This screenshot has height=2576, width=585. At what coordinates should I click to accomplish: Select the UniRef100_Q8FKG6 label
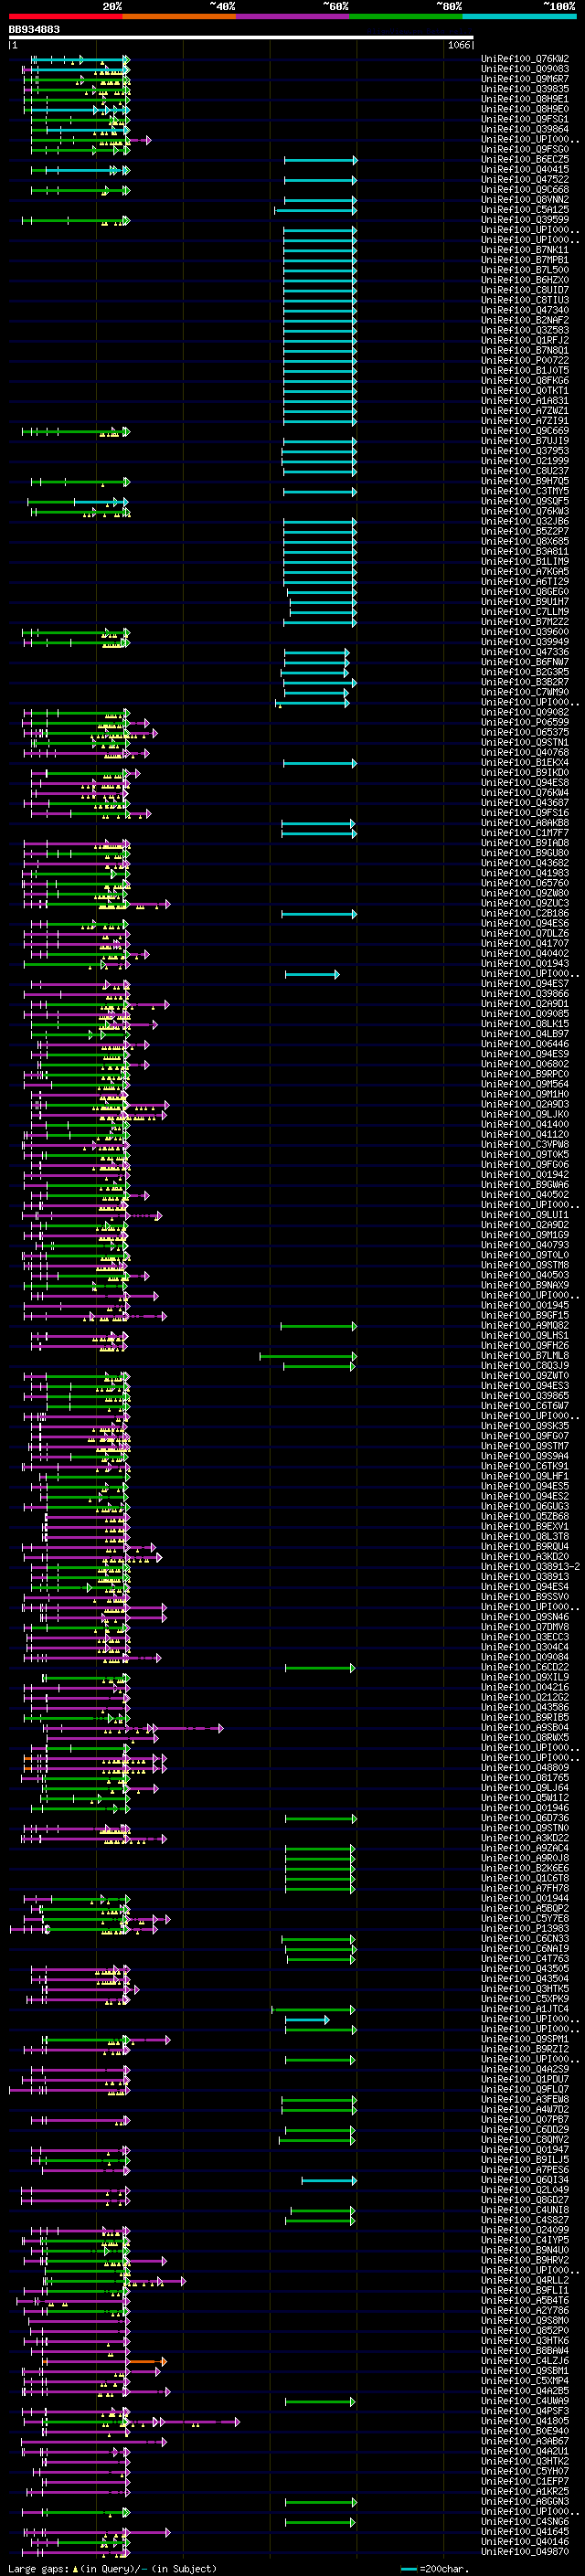click(x=525, y=380)
